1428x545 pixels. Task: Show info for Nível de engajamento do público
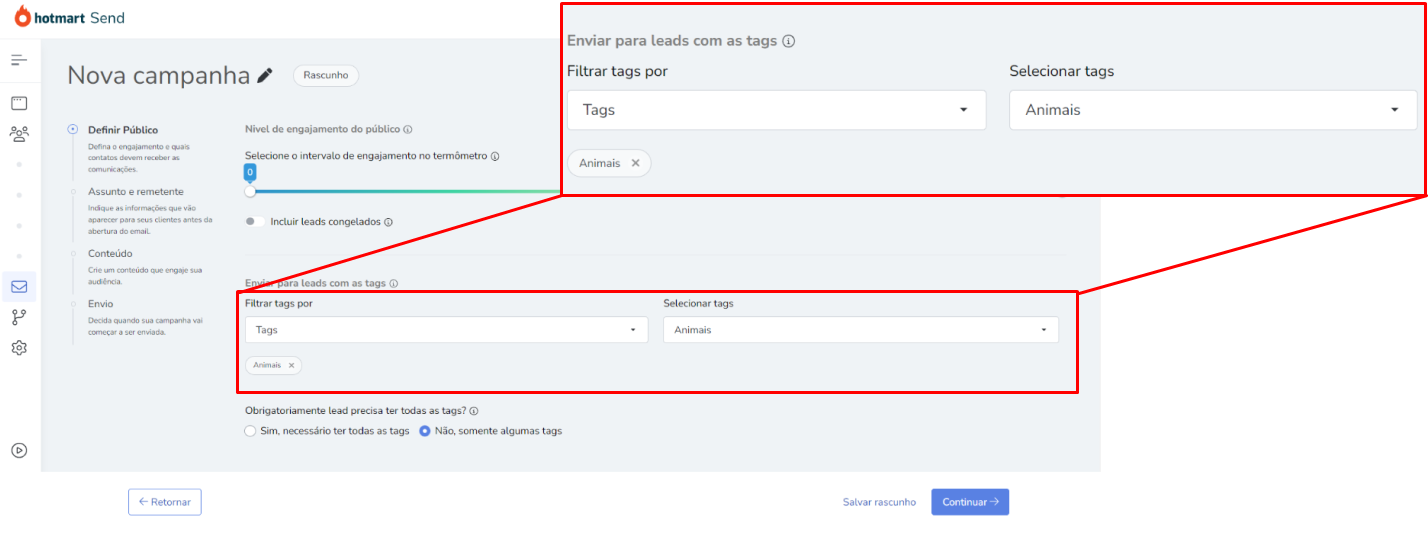[409, 129]
